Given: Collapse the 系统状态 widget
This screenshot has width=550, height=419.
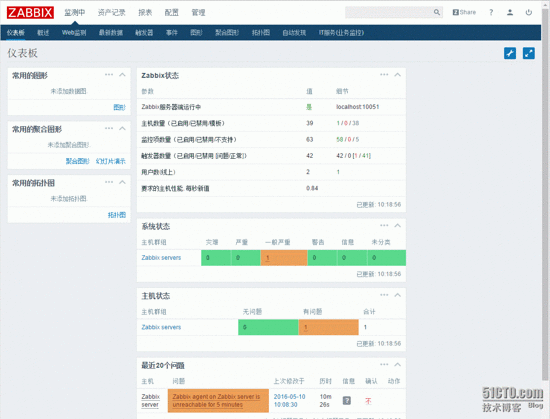Looking at the screenshot, I should (398, 225).
